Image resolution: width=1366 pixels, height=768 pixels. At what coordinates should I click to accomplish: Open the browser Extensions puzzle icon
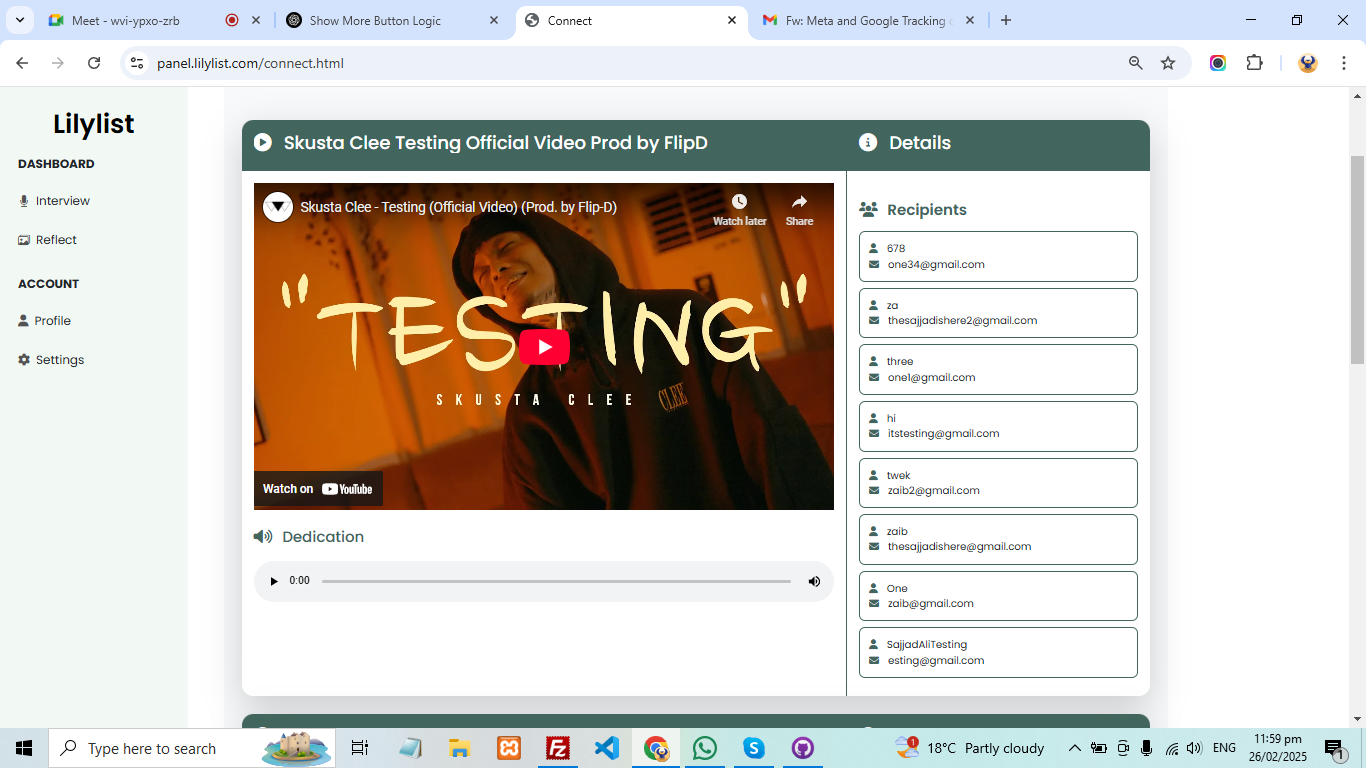pyautogui.click(x=1254, y=63)
